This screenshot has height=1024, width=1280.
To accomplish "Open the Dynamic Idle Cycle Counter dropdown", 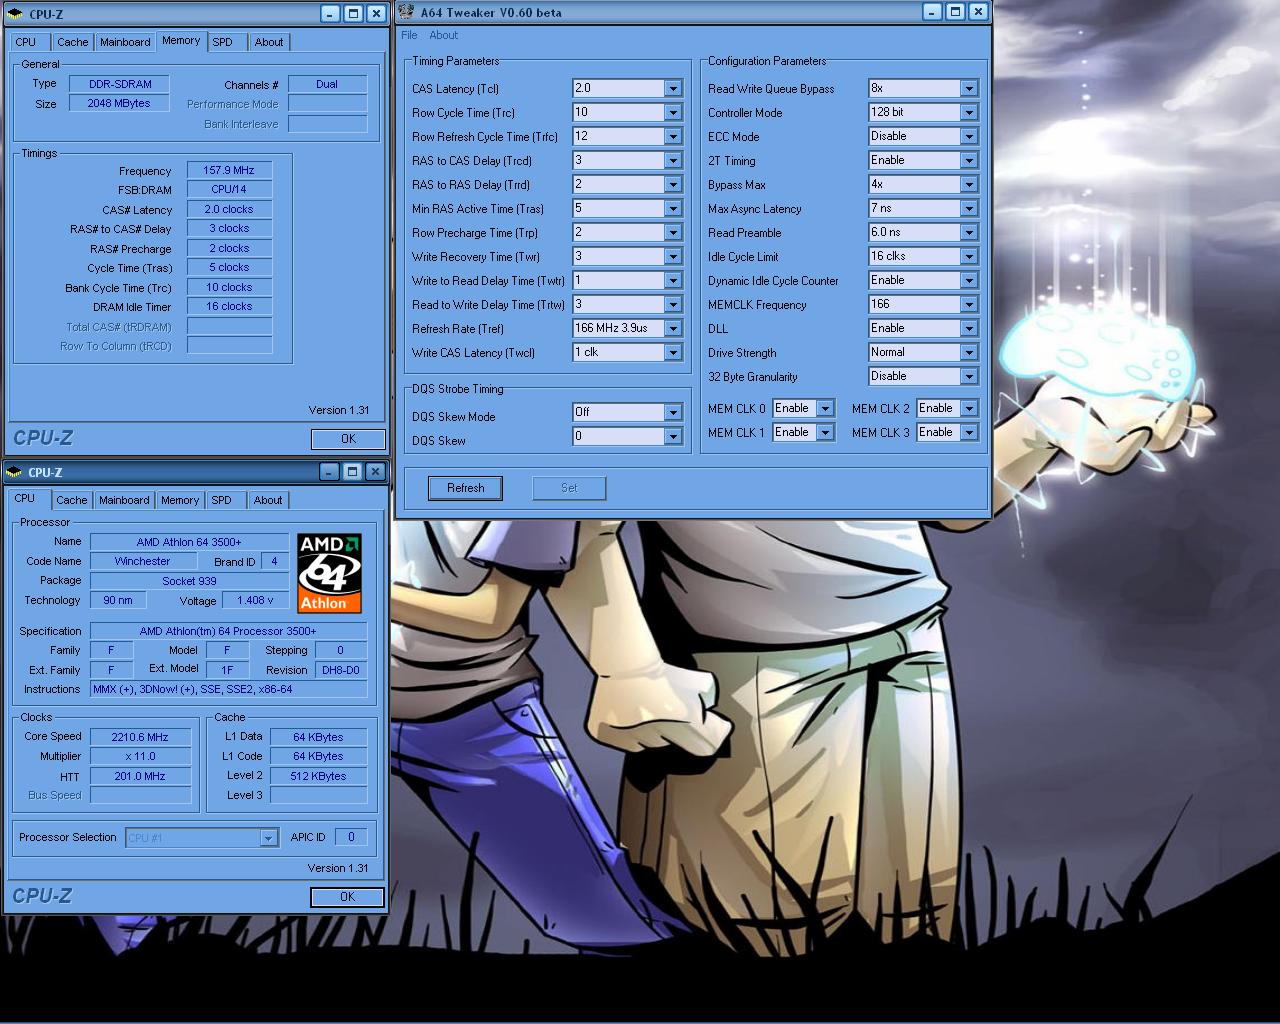I will point(969,280).
